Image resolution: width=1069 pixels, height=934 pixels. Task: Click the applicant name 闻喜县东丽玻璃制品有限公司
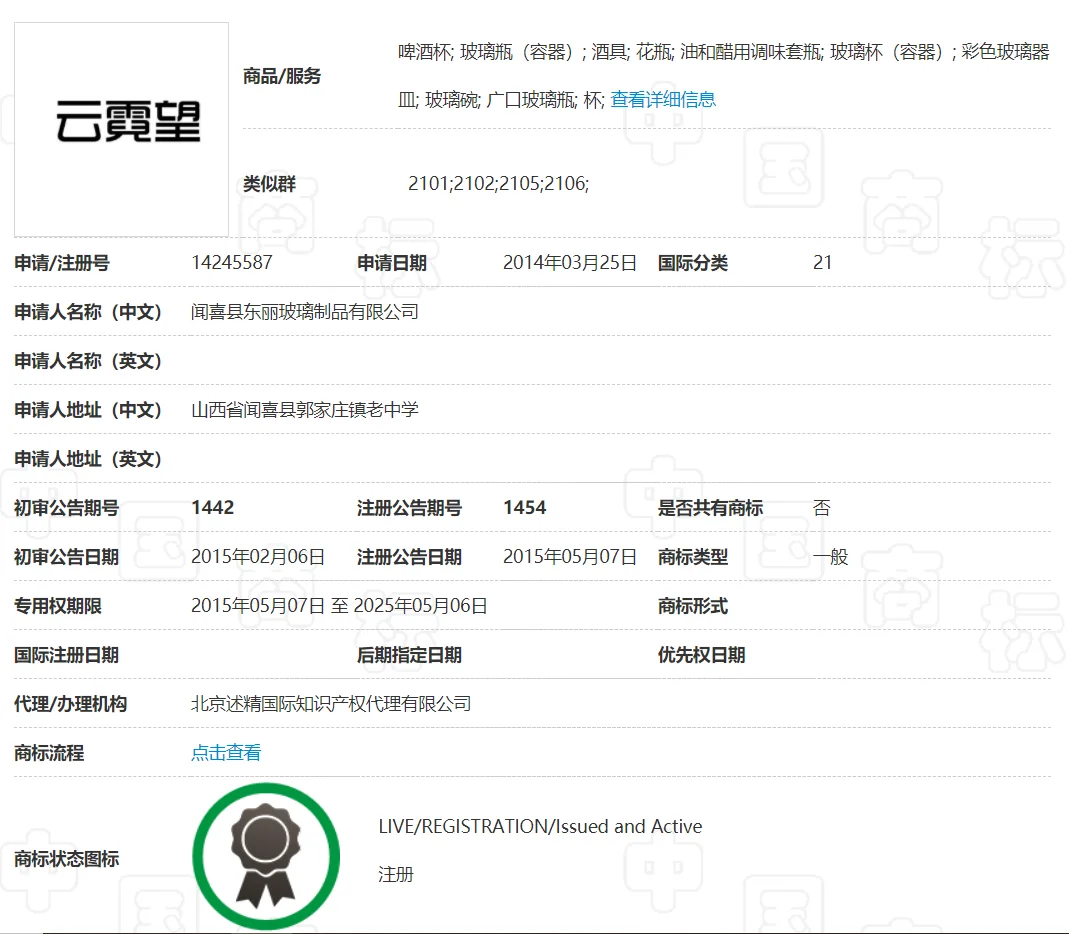(x=305, y=312)
